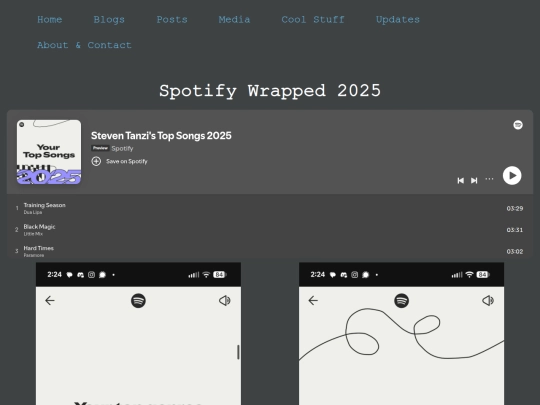The width and height of the screenshot is (540, 405).
Task: Navigate to the Media section
Action: click(234, 20)
